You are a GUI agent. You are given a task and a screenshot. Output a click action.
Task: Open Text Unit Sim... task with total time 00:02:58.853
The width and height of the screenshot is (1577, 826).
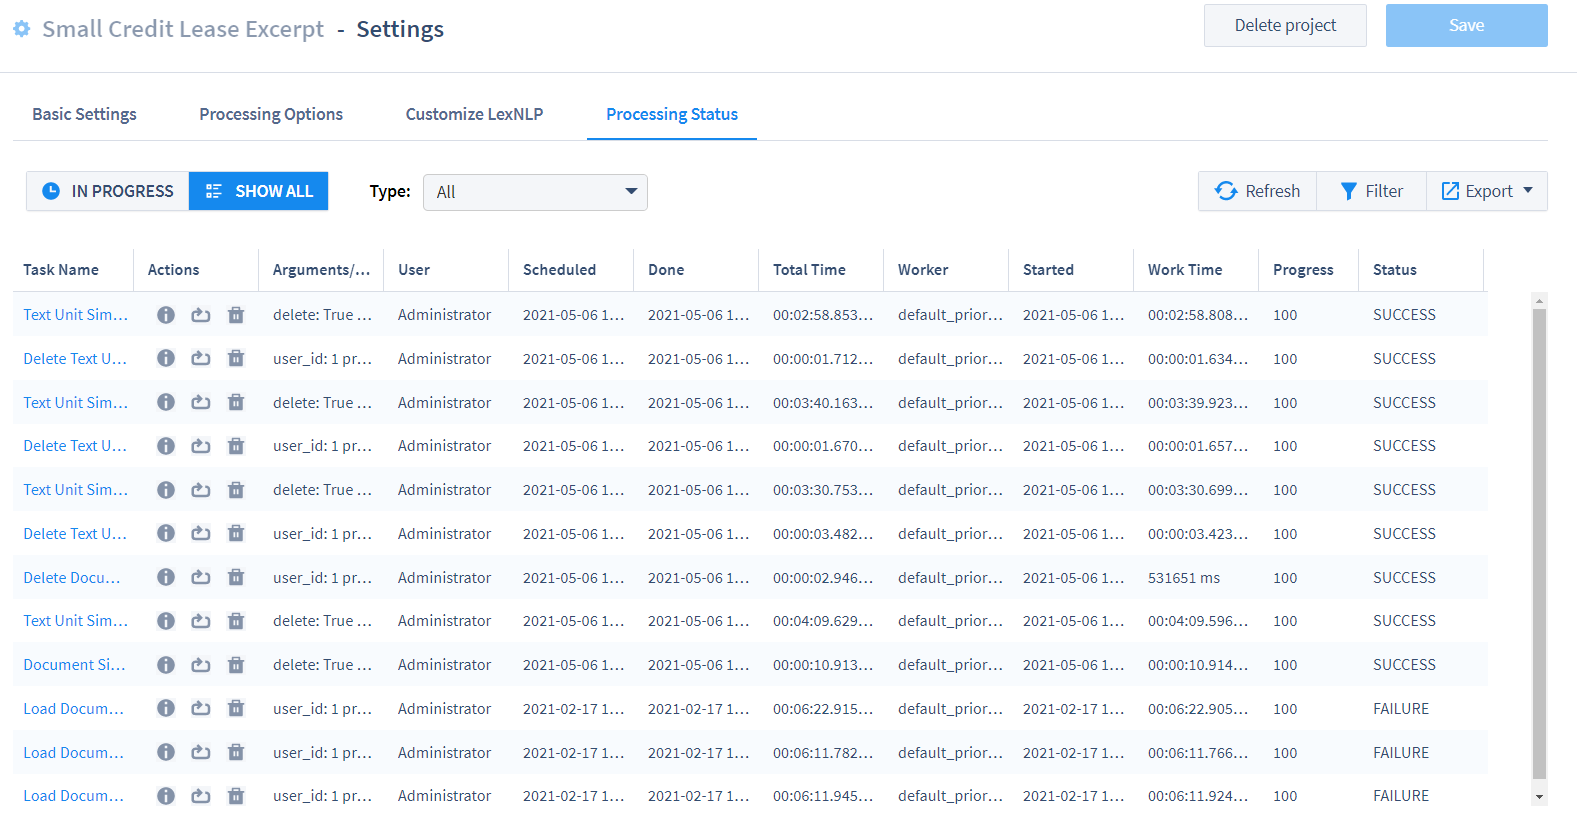pyautogui.click(x=76, y=315)
